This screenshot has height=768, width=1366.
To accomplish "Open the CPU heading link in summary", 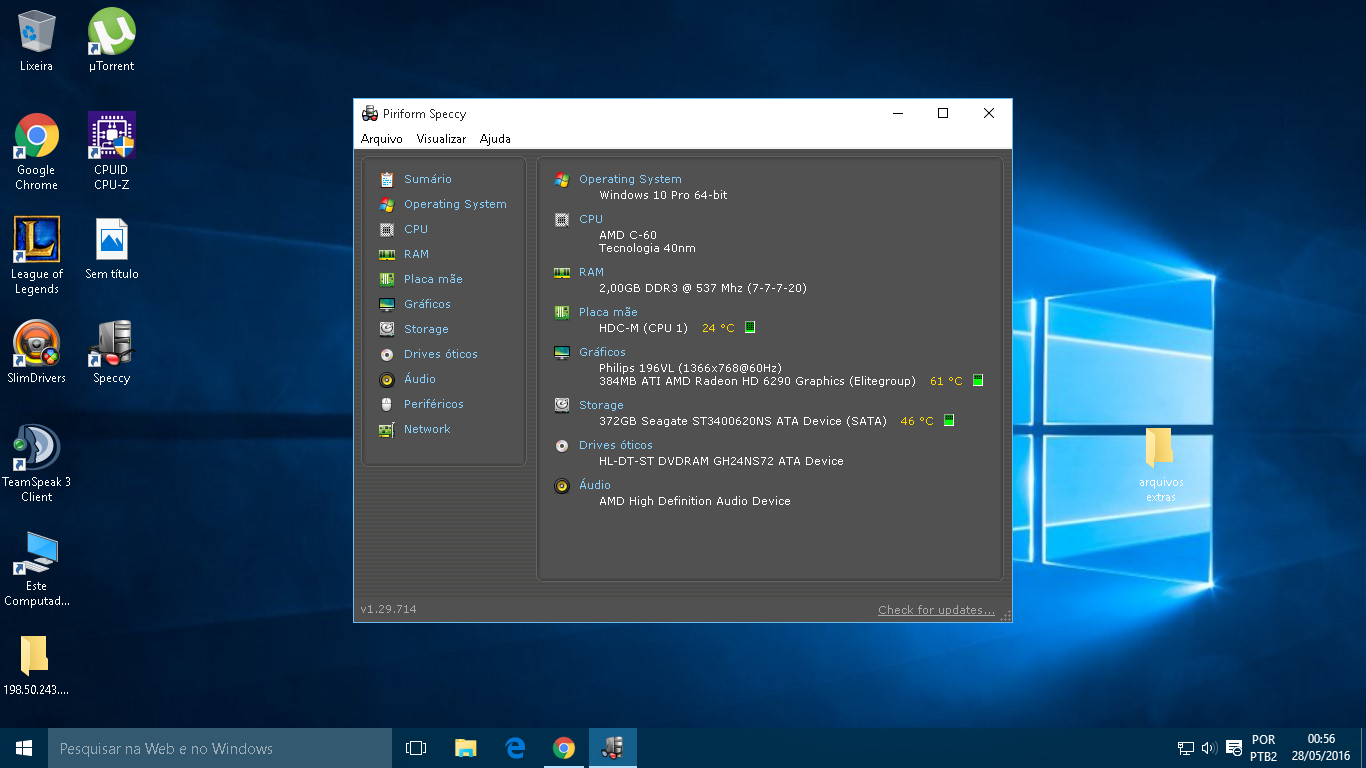I will [x=591, y=219].
